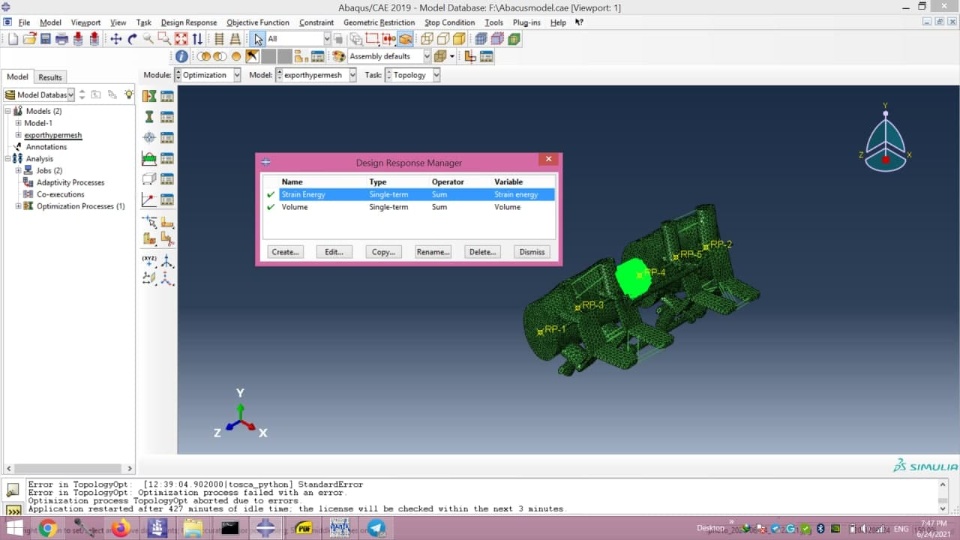
Task: Open the Objective Function menu
Action: (x=258, y=23)
